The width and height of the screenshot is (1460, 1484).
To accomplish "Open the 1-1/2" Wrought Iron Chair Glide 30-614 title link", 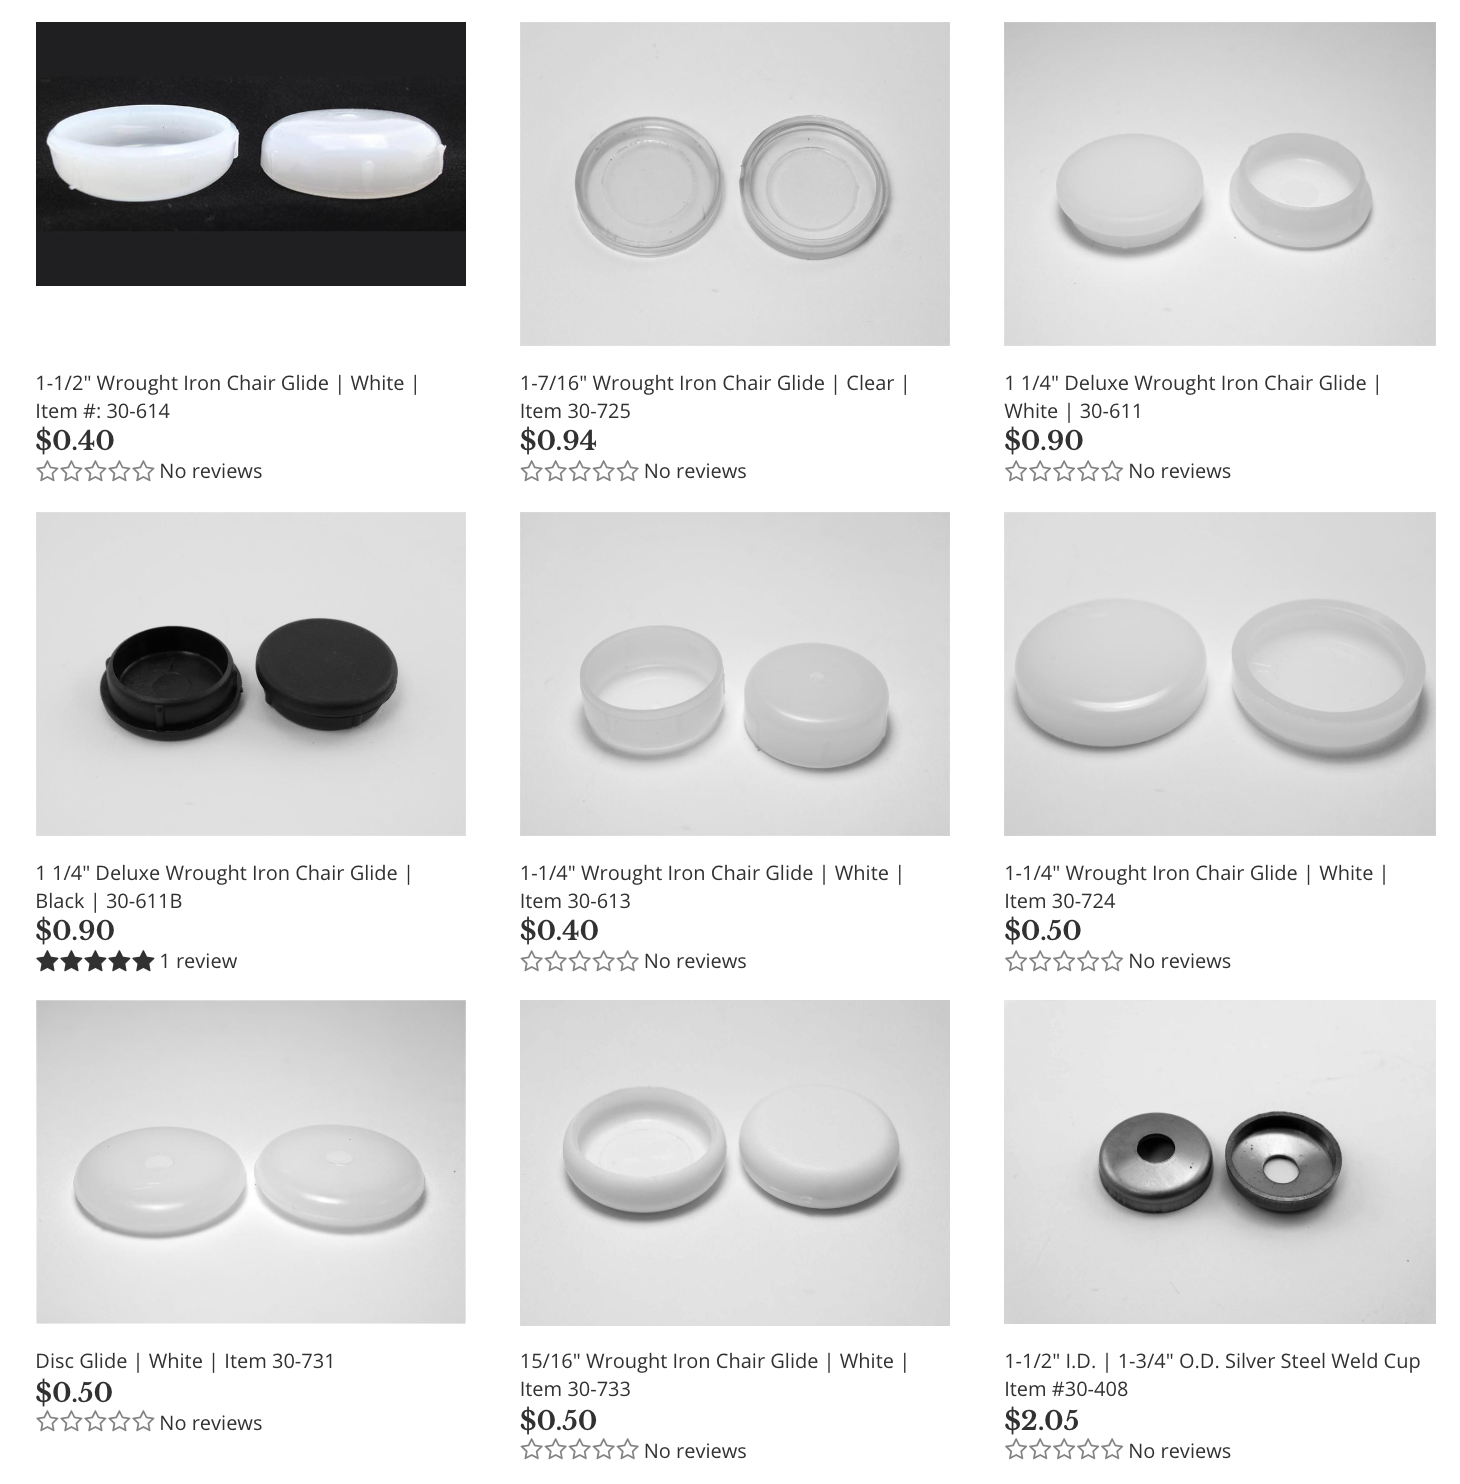I will 228,397.
